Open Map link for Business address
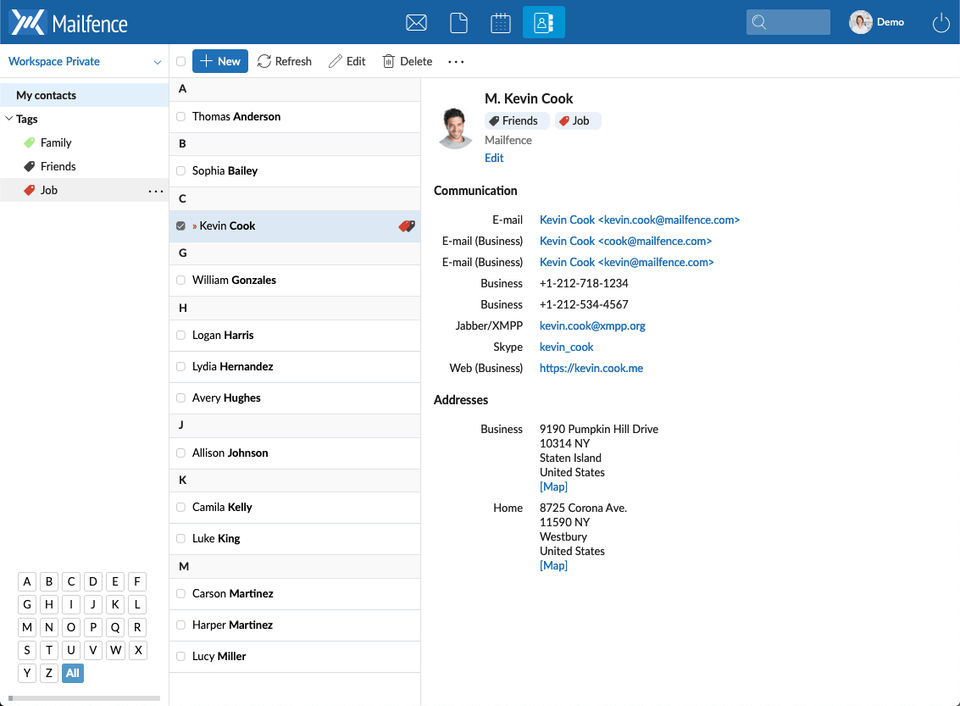 (x=553, y=487)
